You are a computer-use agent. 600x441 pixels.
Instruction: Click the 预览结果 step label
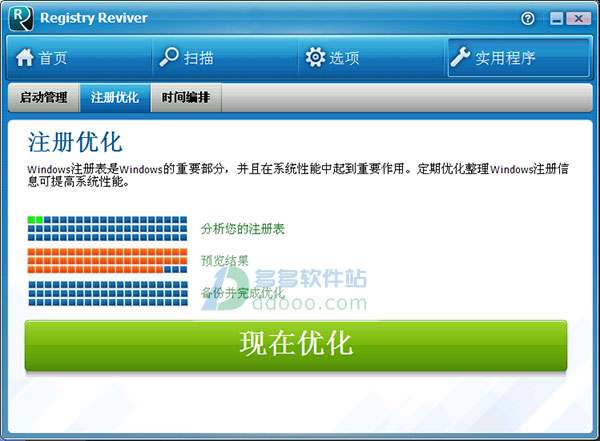(x=225, y=261)
